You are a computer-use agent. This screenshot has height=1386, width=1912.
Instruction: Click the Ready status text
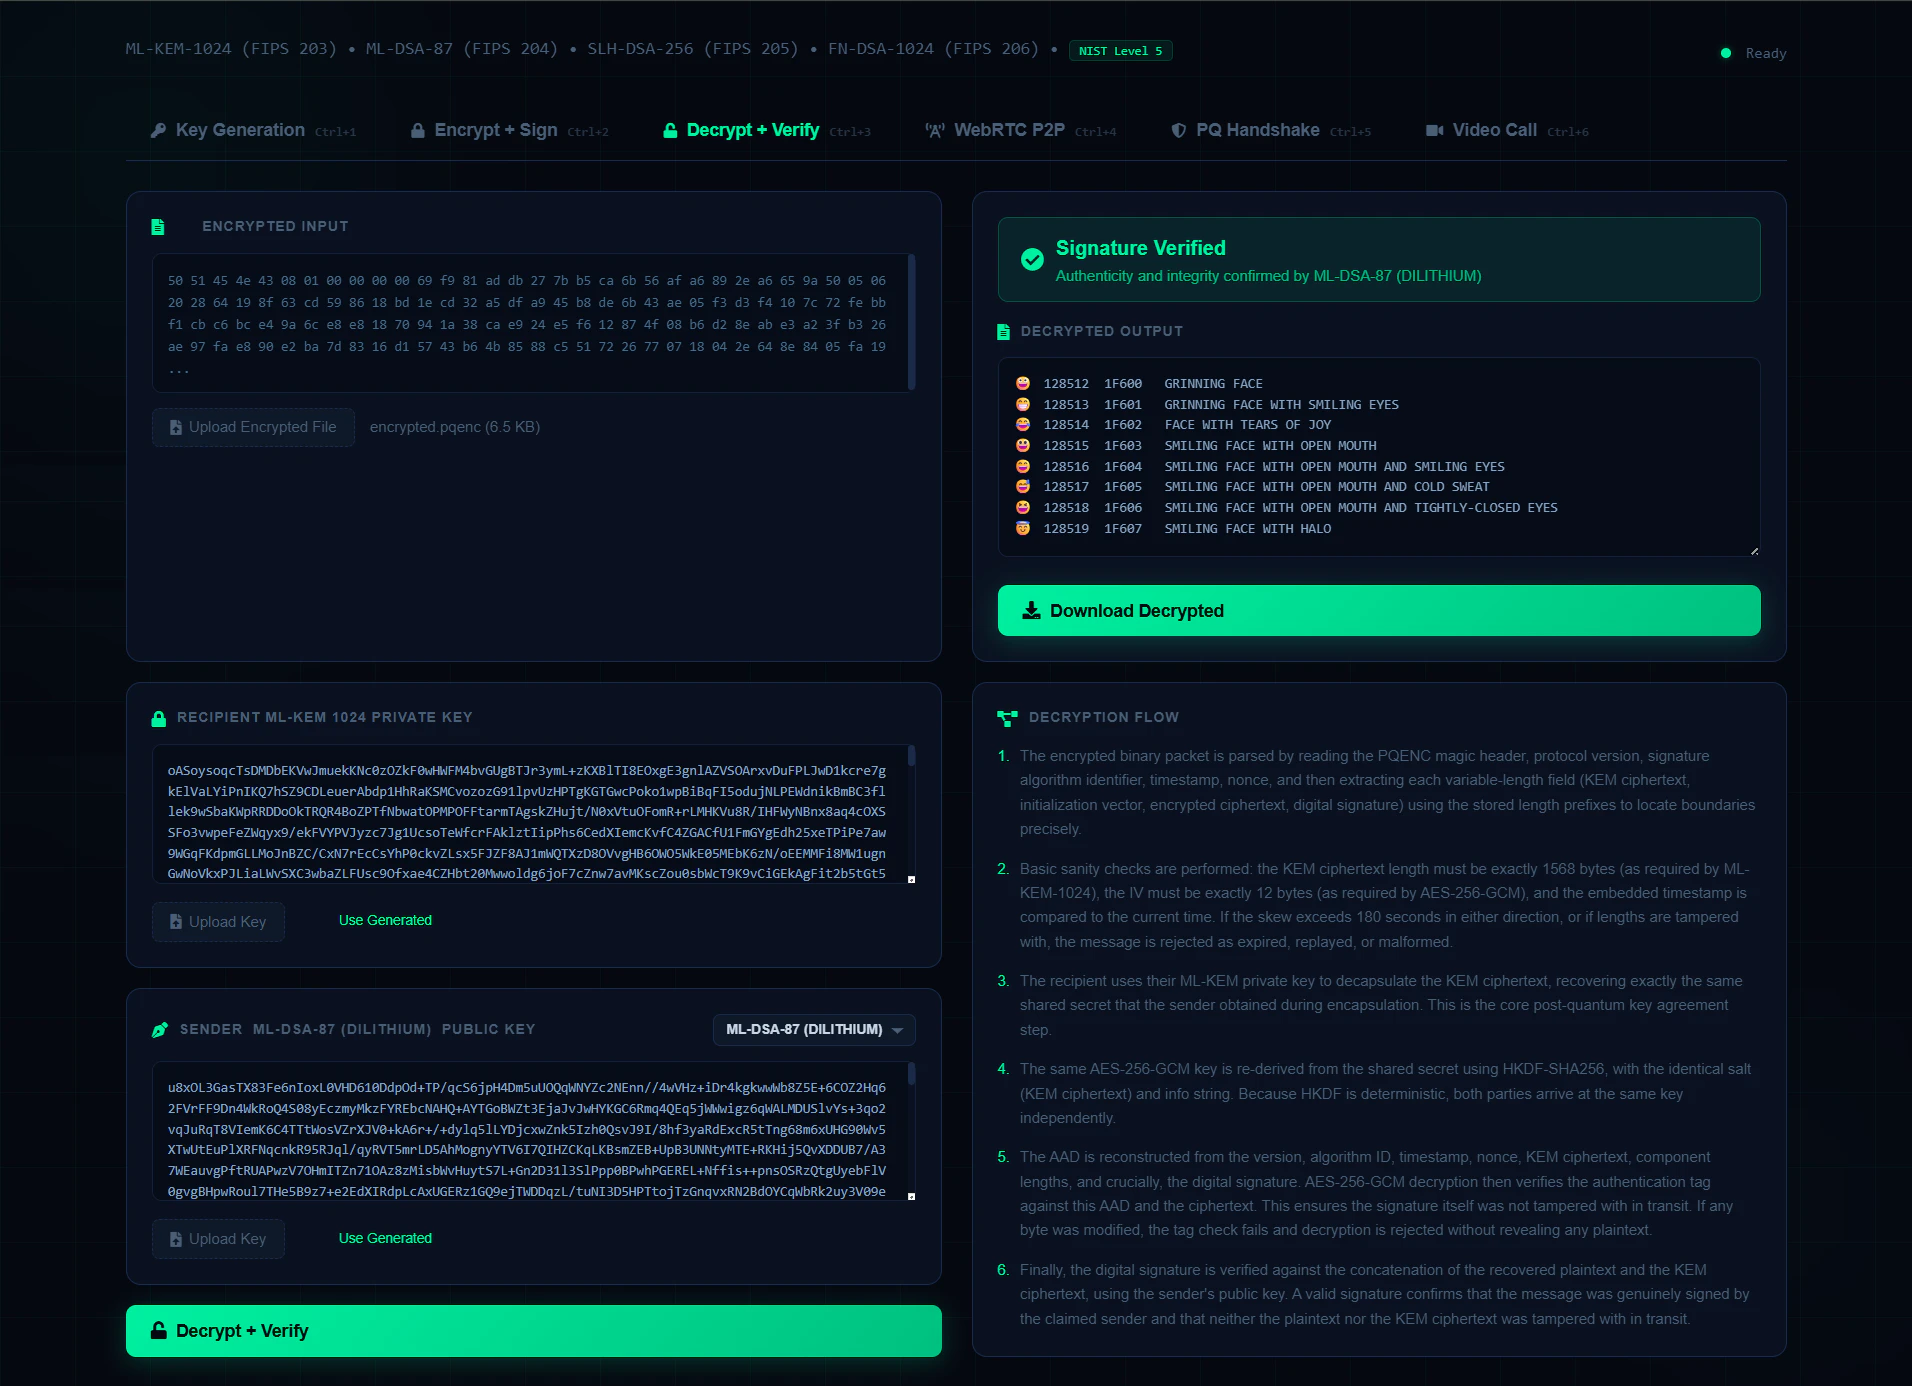1766,53
